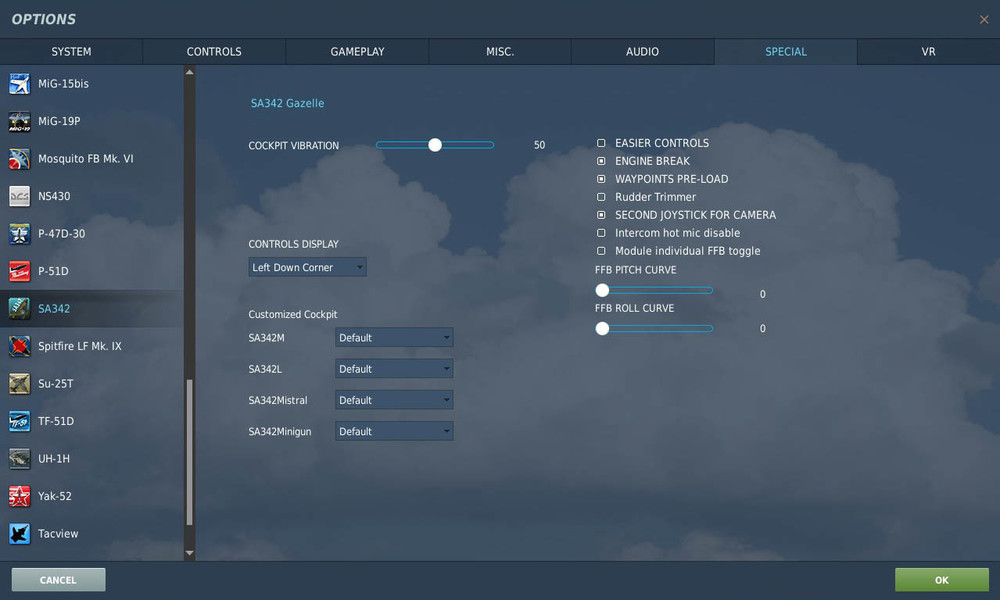Viewport: 1000px width, 600px height.
Task: Click the Yak-52 list label
Action: coord(55,496)
